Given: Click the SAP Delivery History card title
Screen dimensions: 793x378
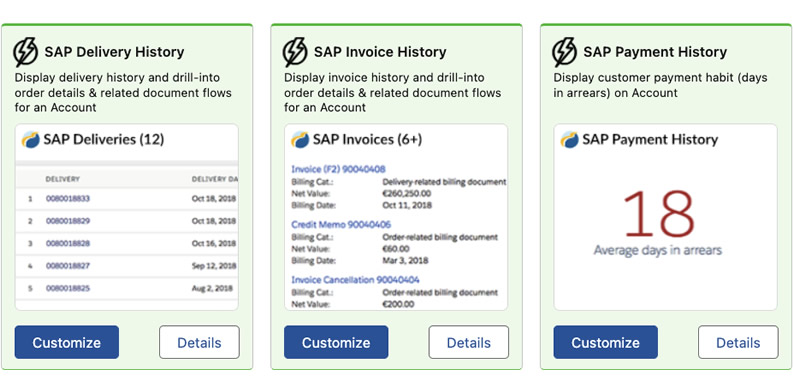Looking at the screenshot, I should (114, 52).
